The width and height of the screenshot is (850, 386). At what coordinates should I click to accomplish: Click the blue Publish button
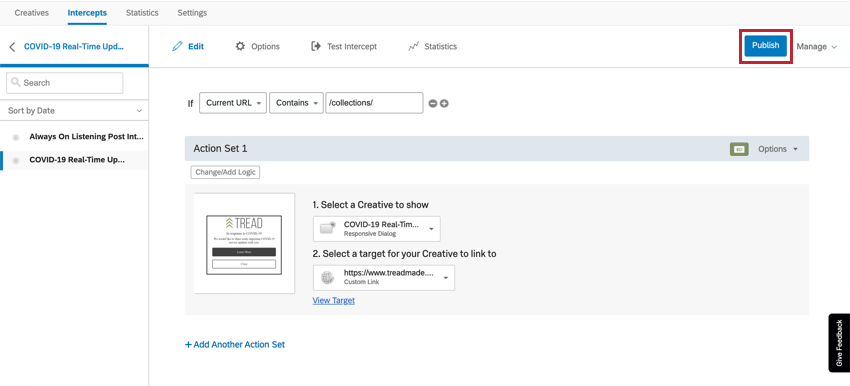click(765, 46)
